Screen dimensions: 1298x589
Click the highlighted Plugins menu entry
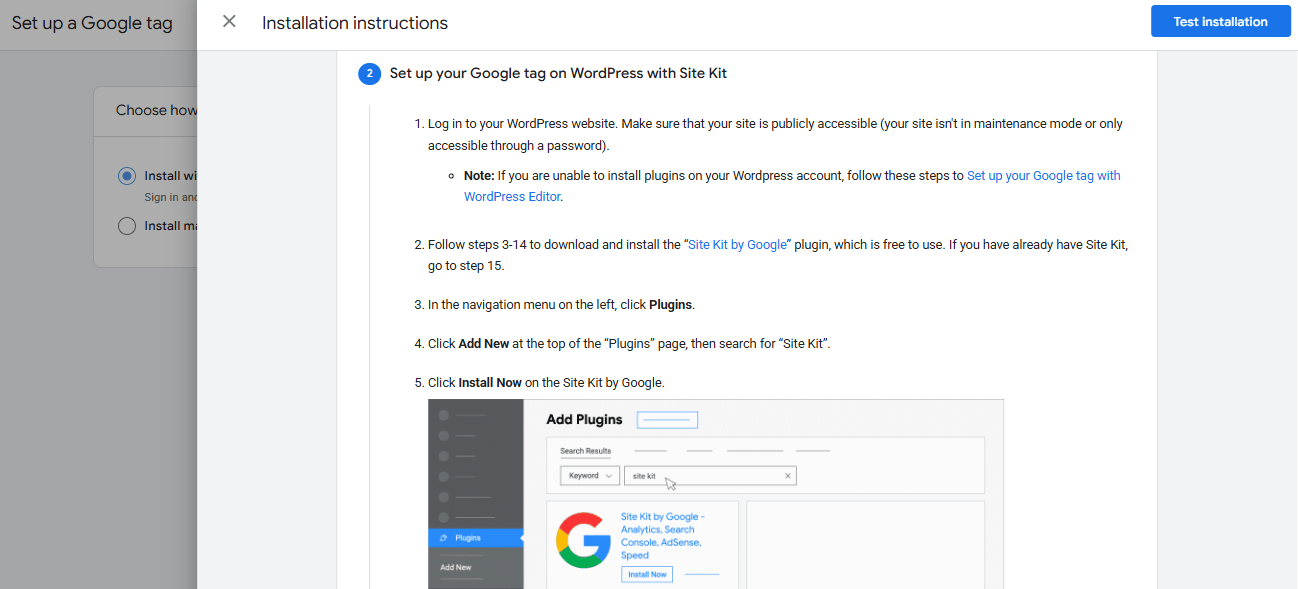pos(470,537)
